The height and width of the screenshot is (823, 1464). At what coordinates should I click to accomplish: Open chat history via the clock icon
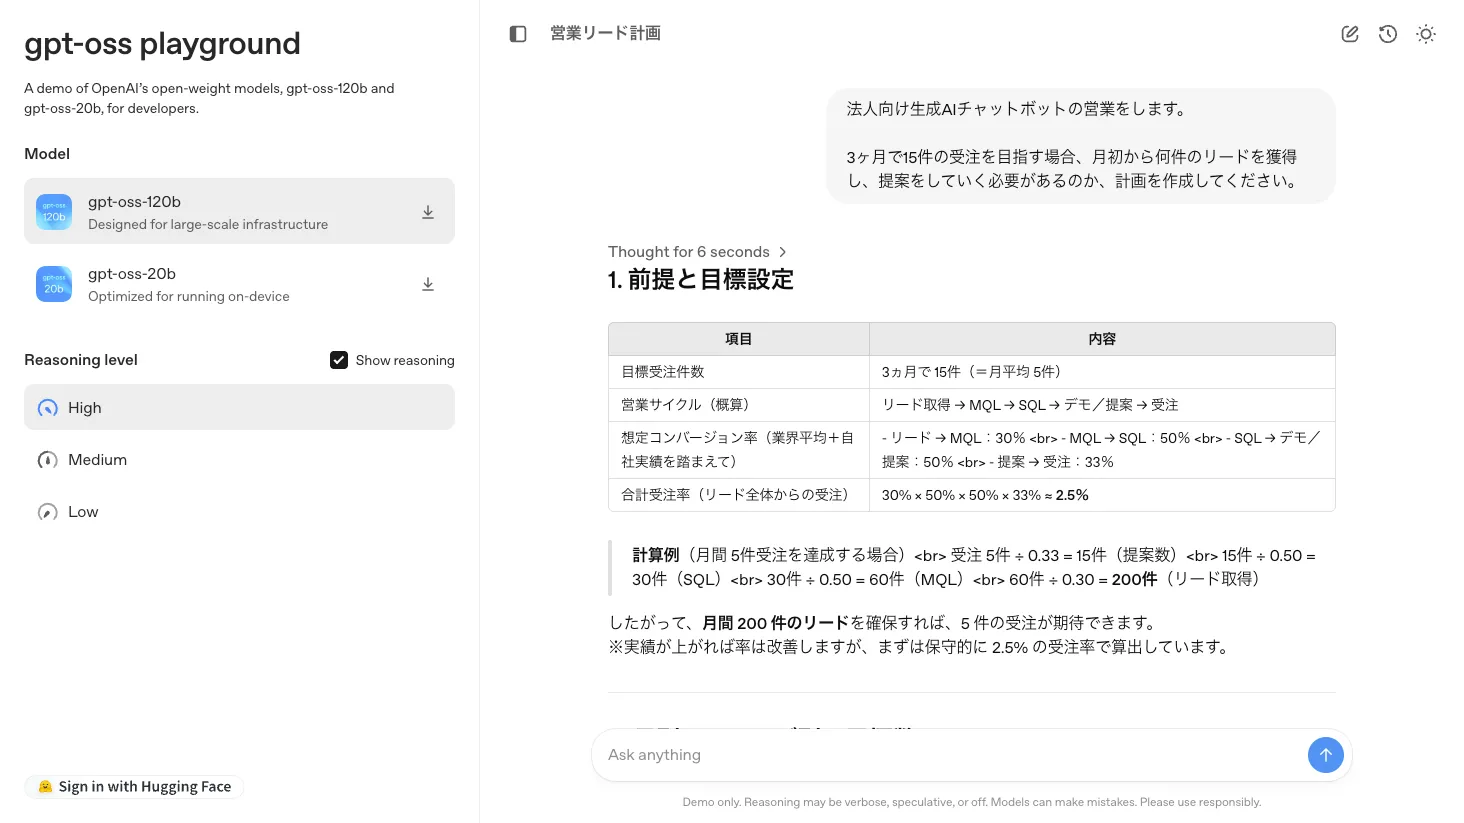[1388, 34]
